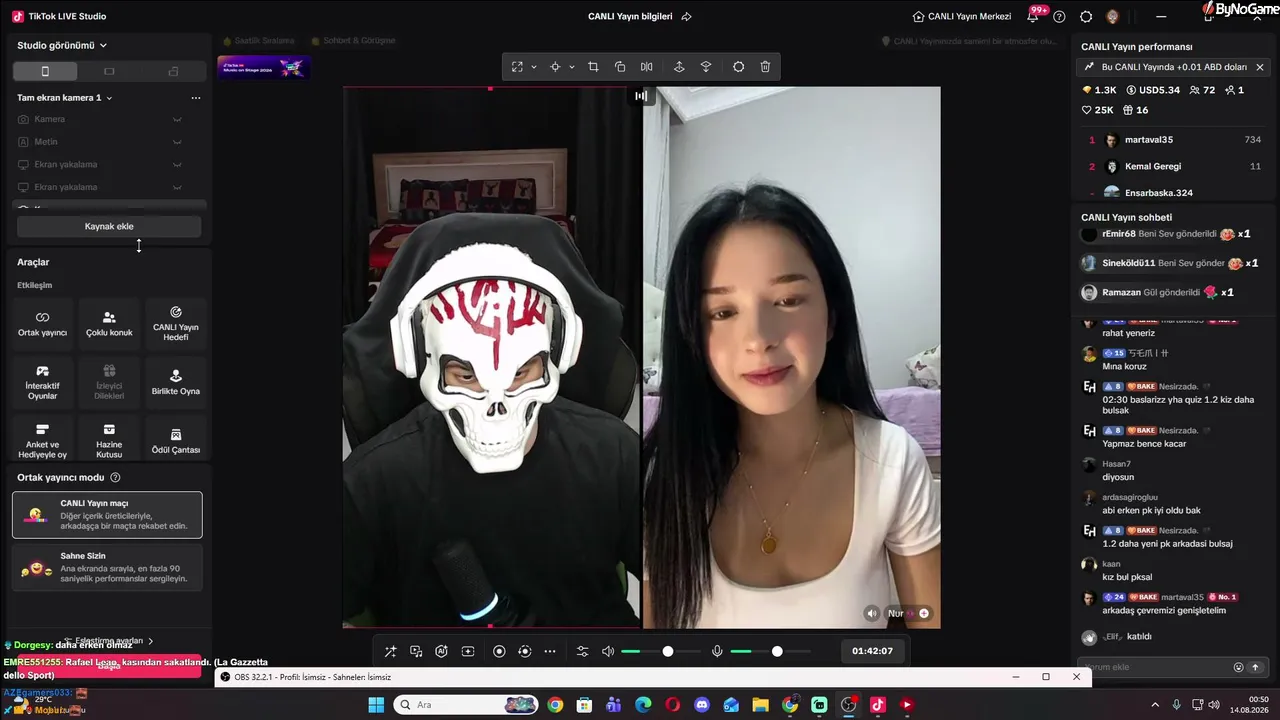Start recording with the record icon
1280x720 pixels.
tap(499, 651)
